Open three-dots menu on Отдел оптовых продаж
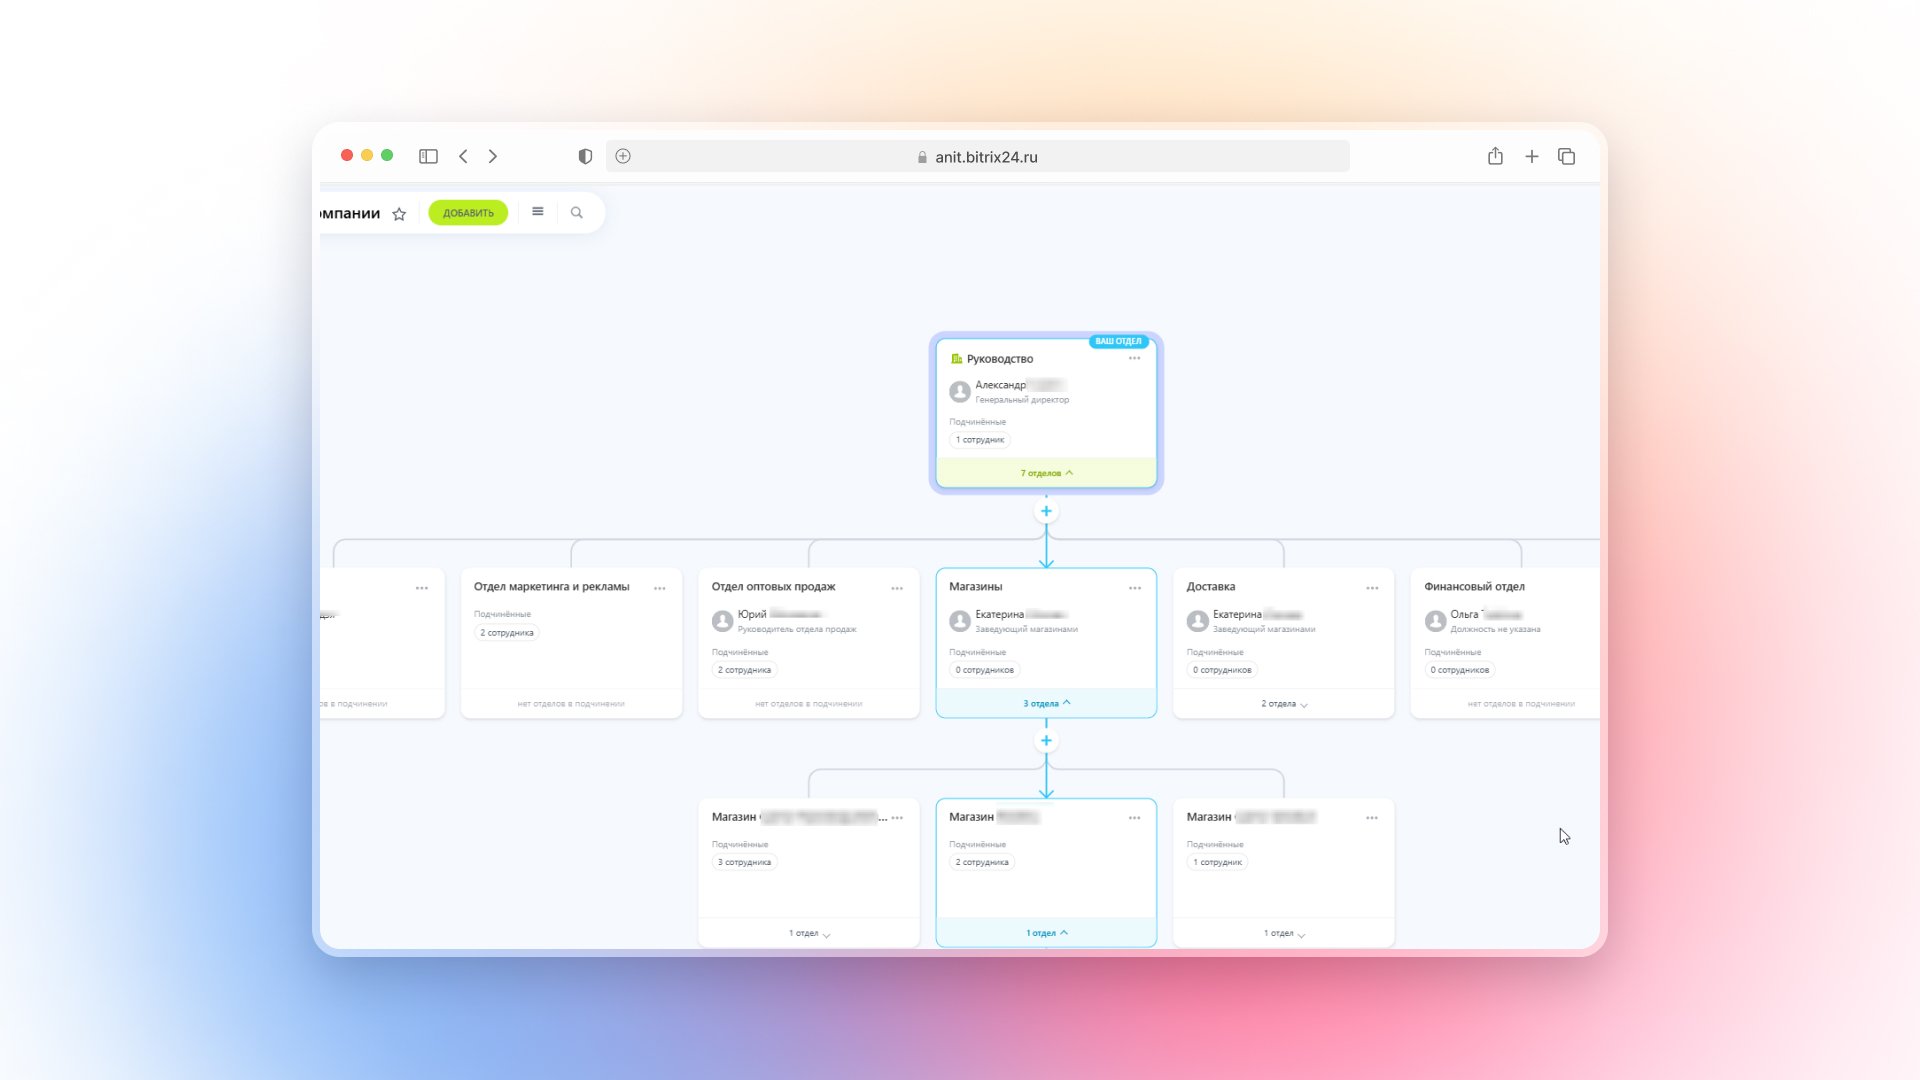 coord(897,588)
